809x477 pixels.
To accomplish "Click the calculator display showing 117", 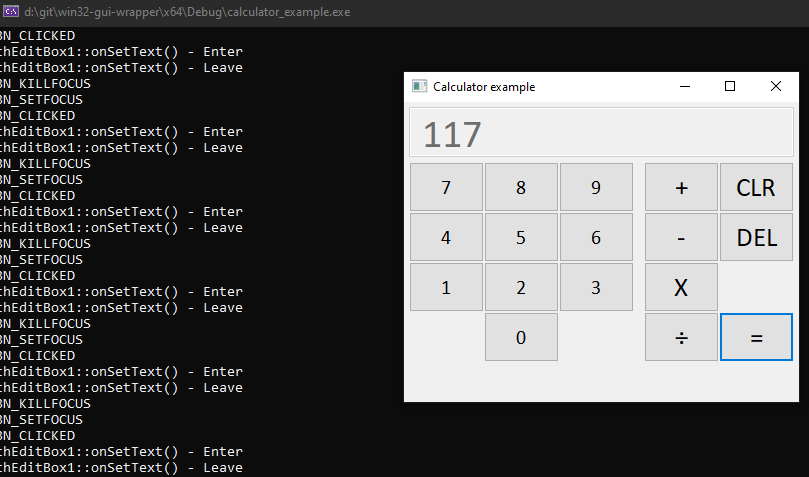I will tap(600, 133).
